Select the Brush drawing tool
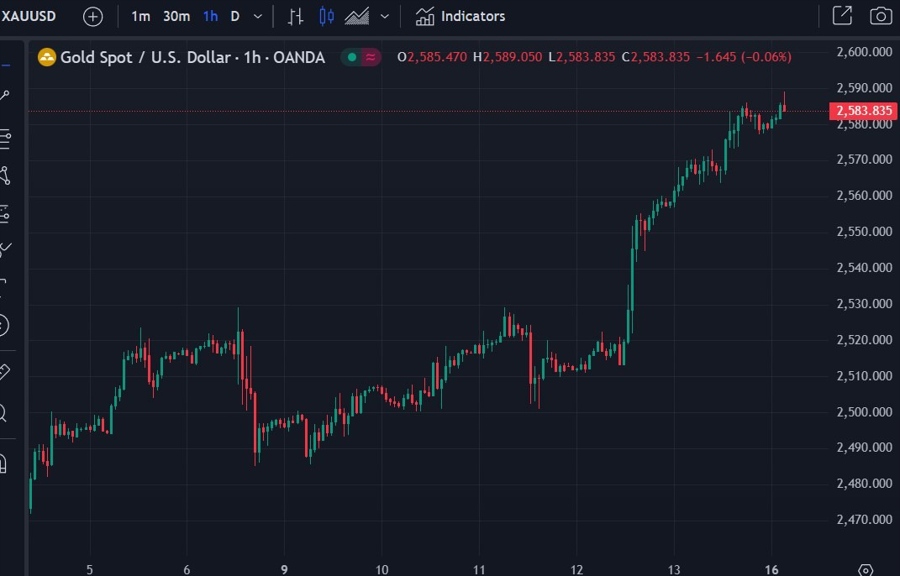This screenshot has height=576, width=900. tap(5, 250)
